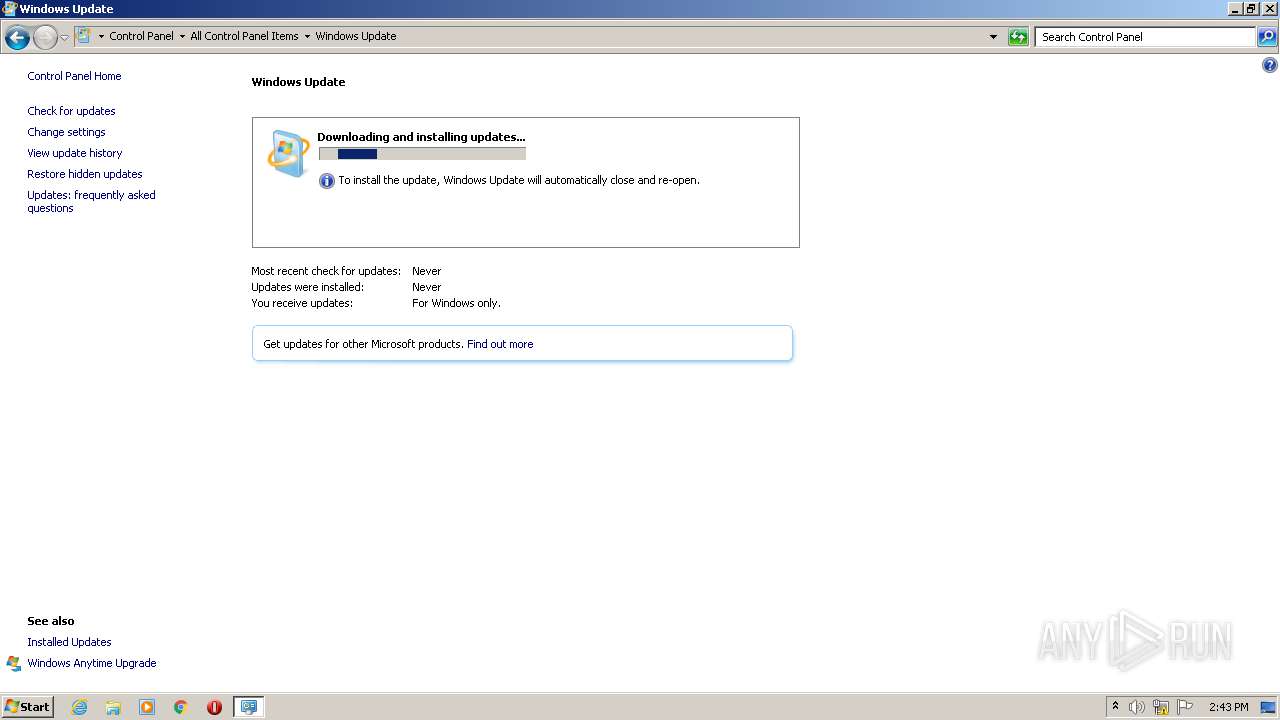
Task: Open the address bar history dropdown
Action: 993,37
